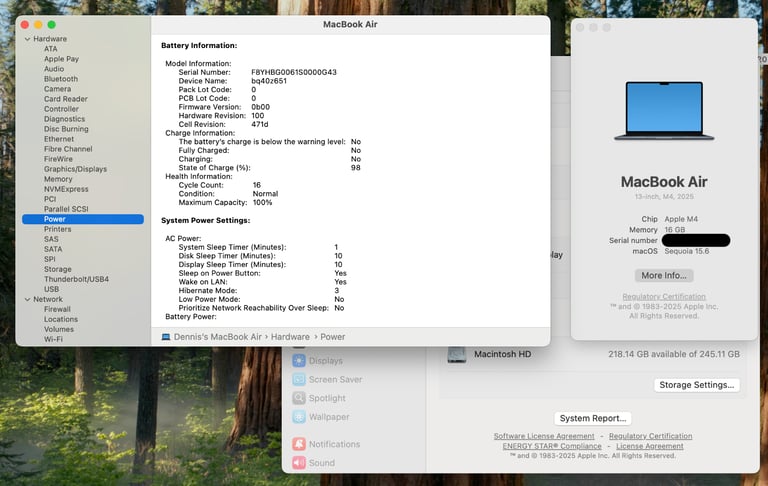
Task: Select Memory in the Hardware list
Action: point(58,179)
